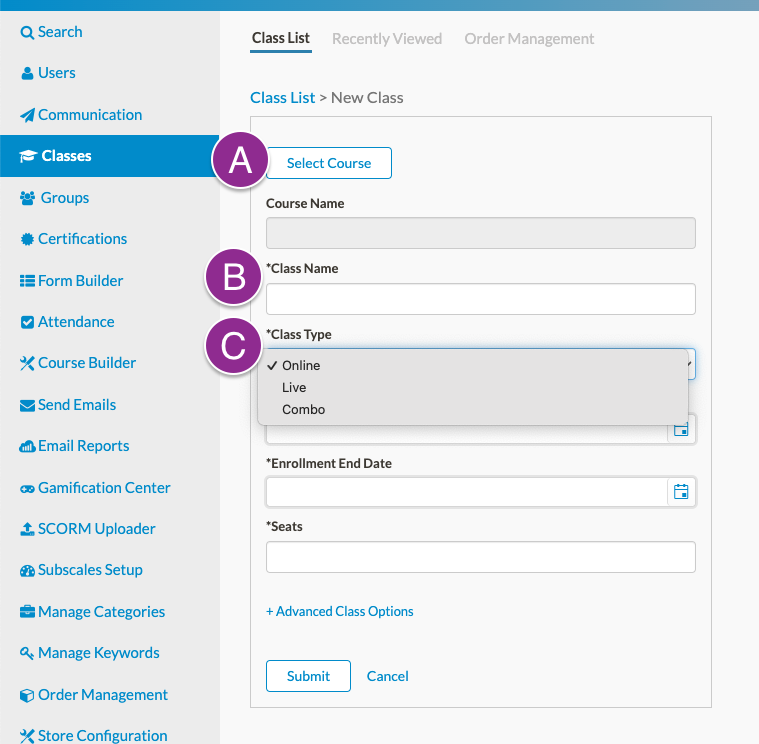Open Attendance in the sidebar
759x744 pixels.
point(76,322)
